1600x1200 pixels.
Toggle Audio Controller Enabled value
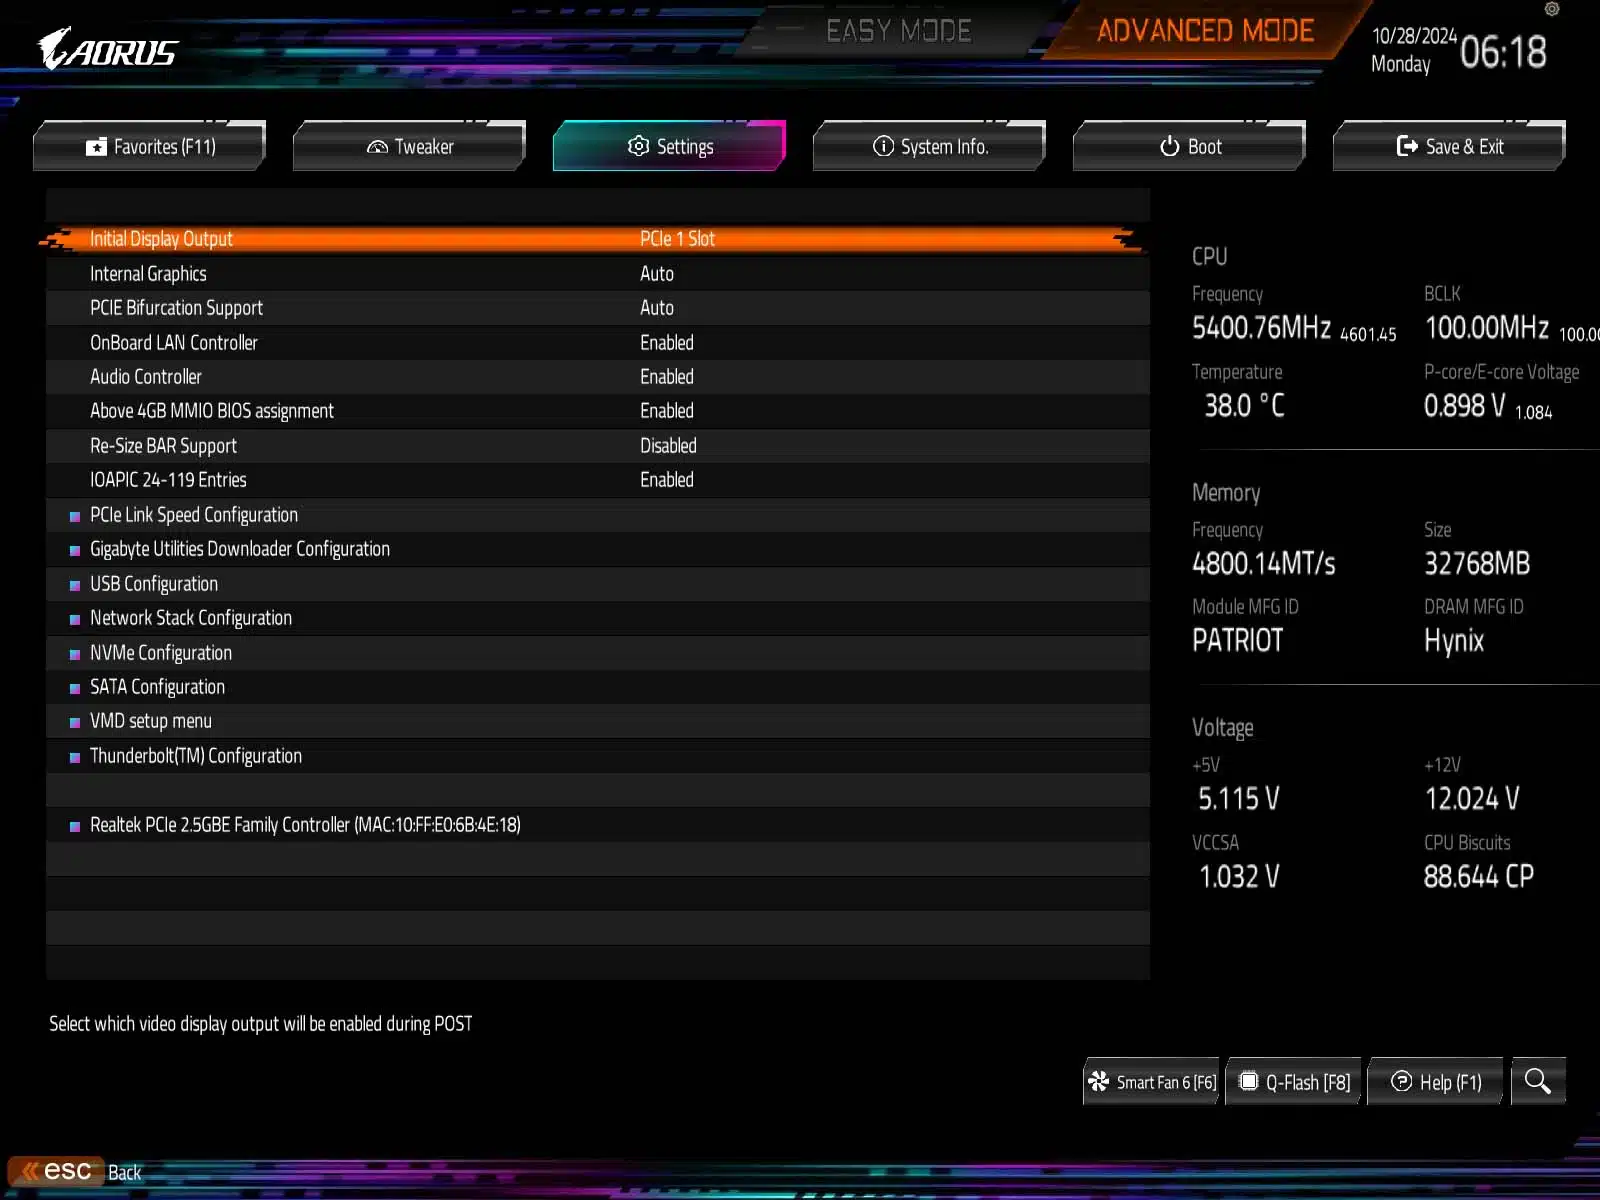(667, 377)
